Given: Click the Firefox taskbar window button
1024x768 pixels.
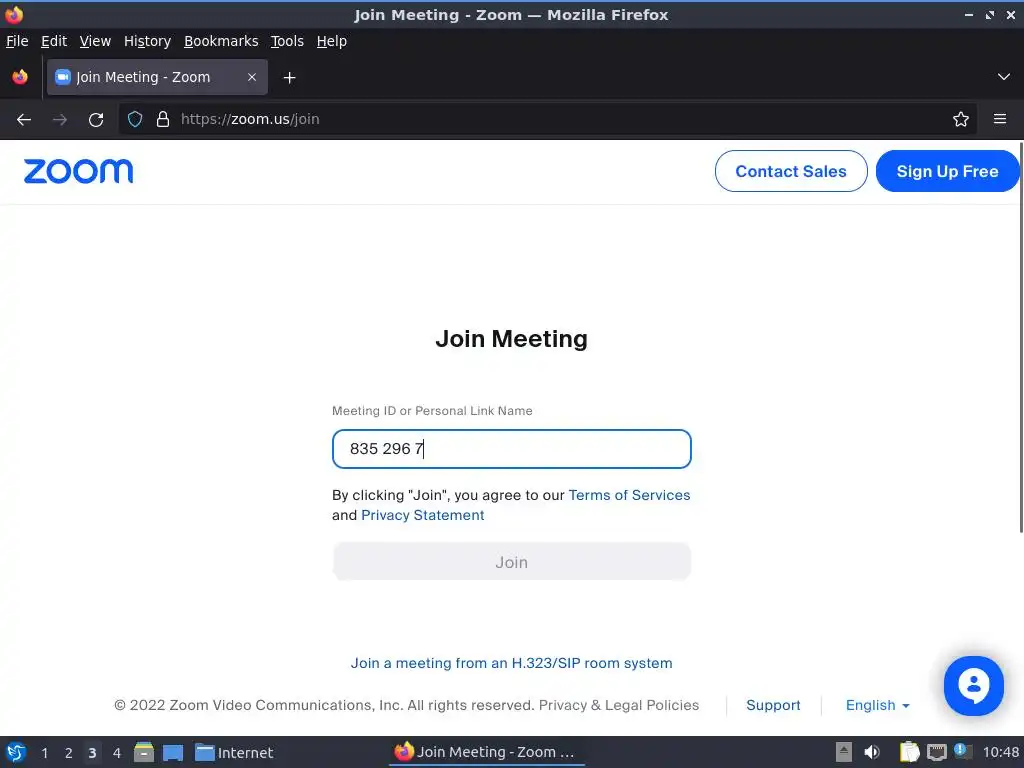Looking at the screenshot, I should [487, 752].
